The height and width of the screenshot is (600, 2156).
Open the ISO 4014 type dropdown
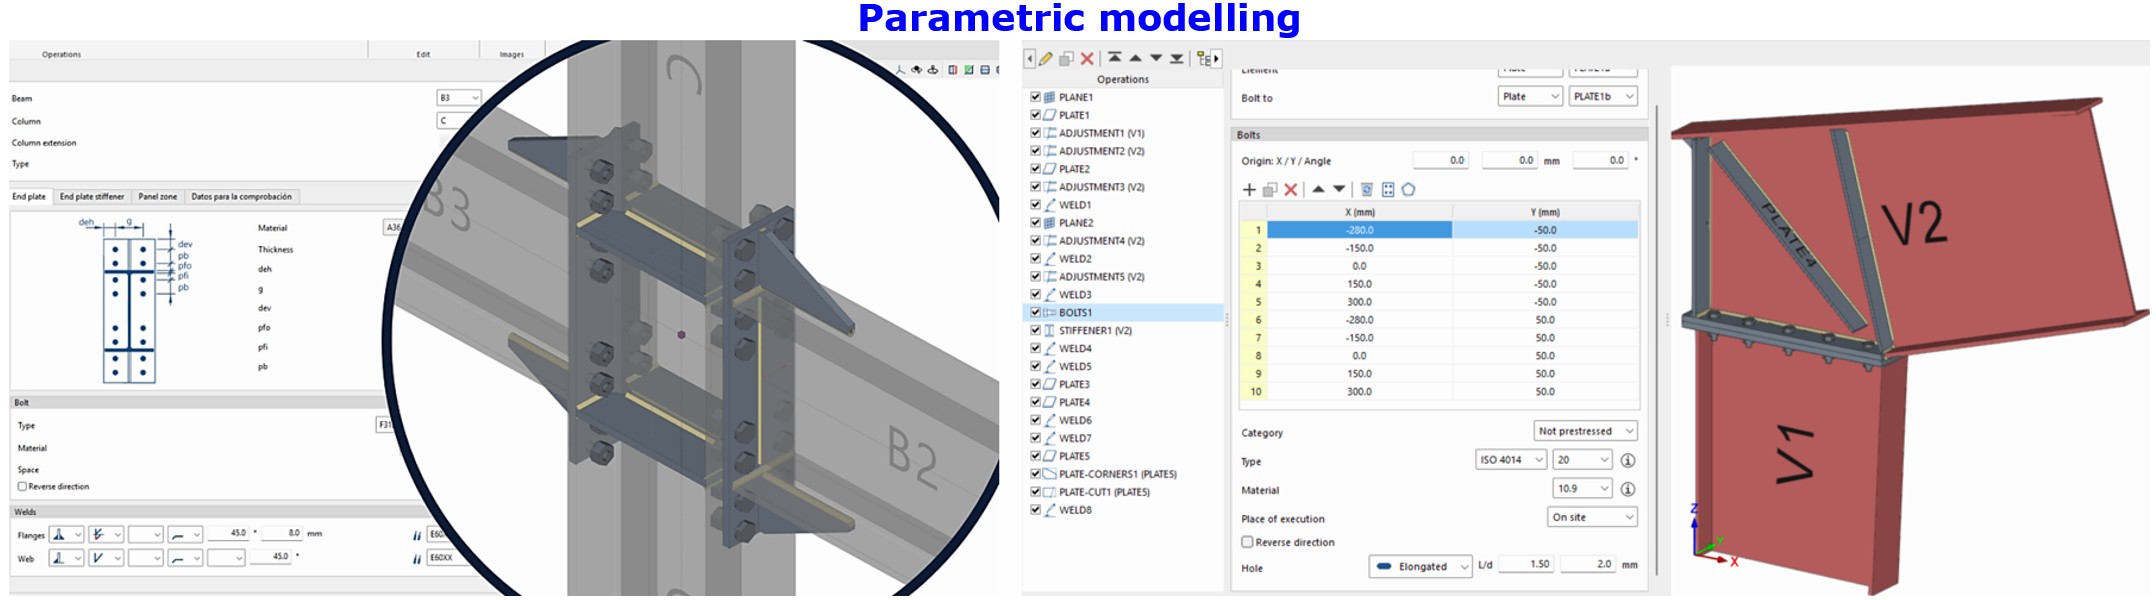1511,460
